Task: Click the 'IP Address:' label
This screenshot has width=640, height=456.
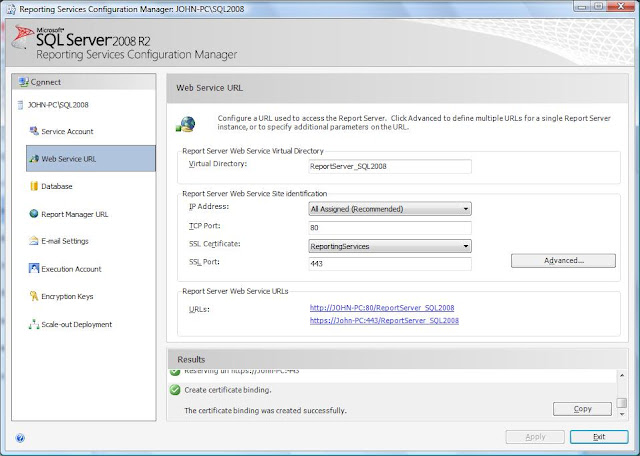Action: [x=209, y=207]
